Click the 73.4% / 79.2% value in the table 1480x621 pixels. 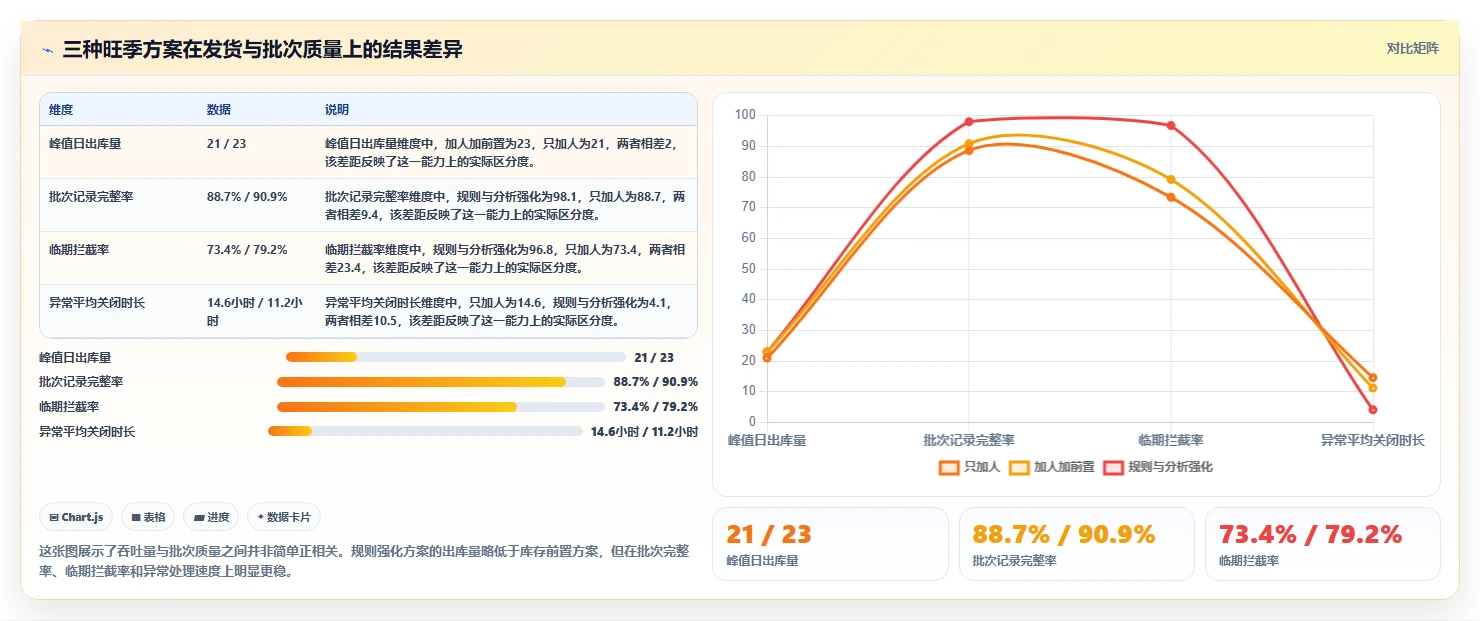pos(247,250)
